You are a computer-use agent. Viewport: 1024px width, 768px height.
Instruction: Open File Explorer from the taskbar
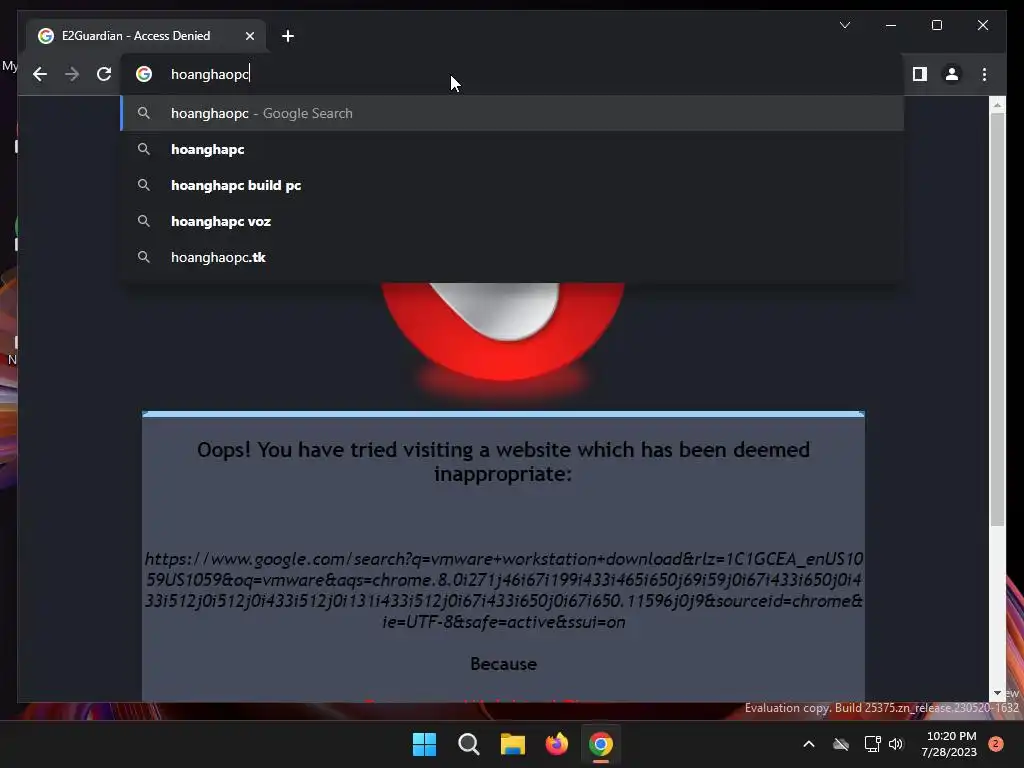coord(513,744)
